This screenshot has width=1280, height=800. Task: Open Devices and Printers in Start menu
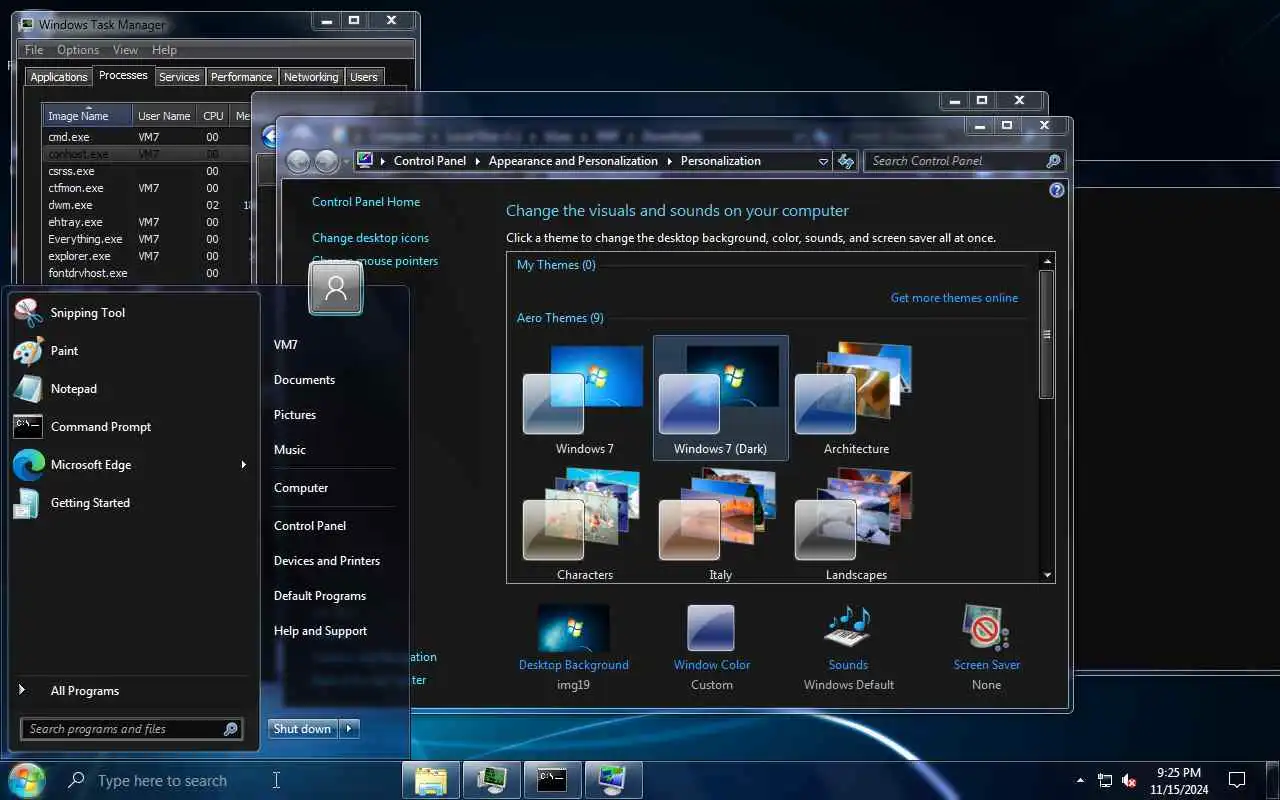coord(327,561)
